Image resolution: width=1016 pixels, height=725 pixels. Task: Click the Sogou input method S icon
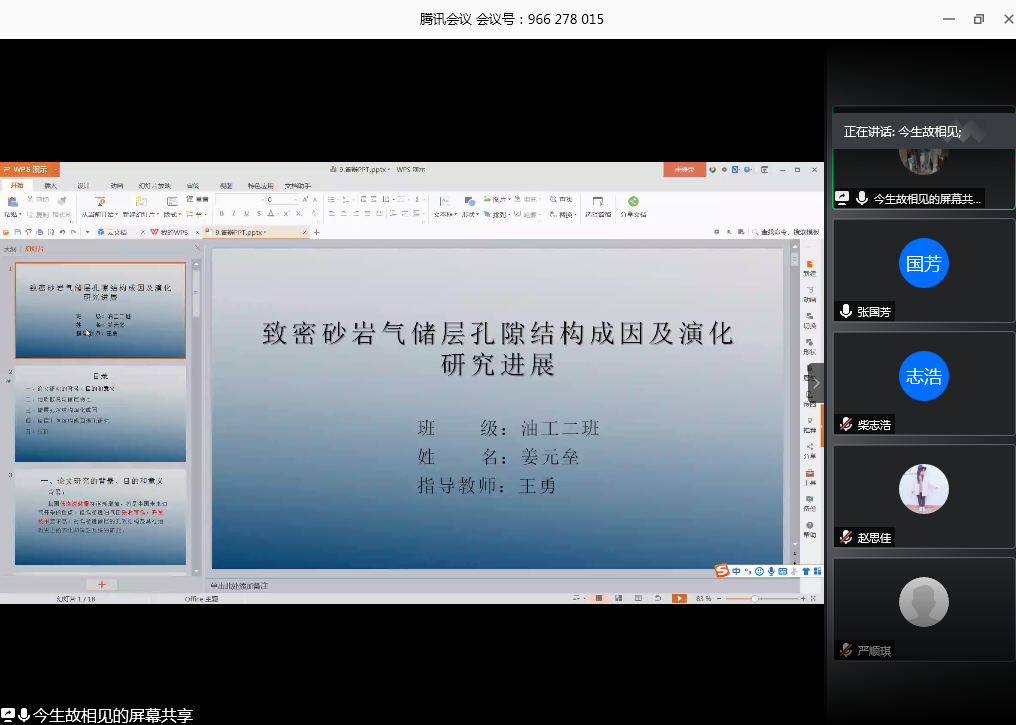(722, 571)
